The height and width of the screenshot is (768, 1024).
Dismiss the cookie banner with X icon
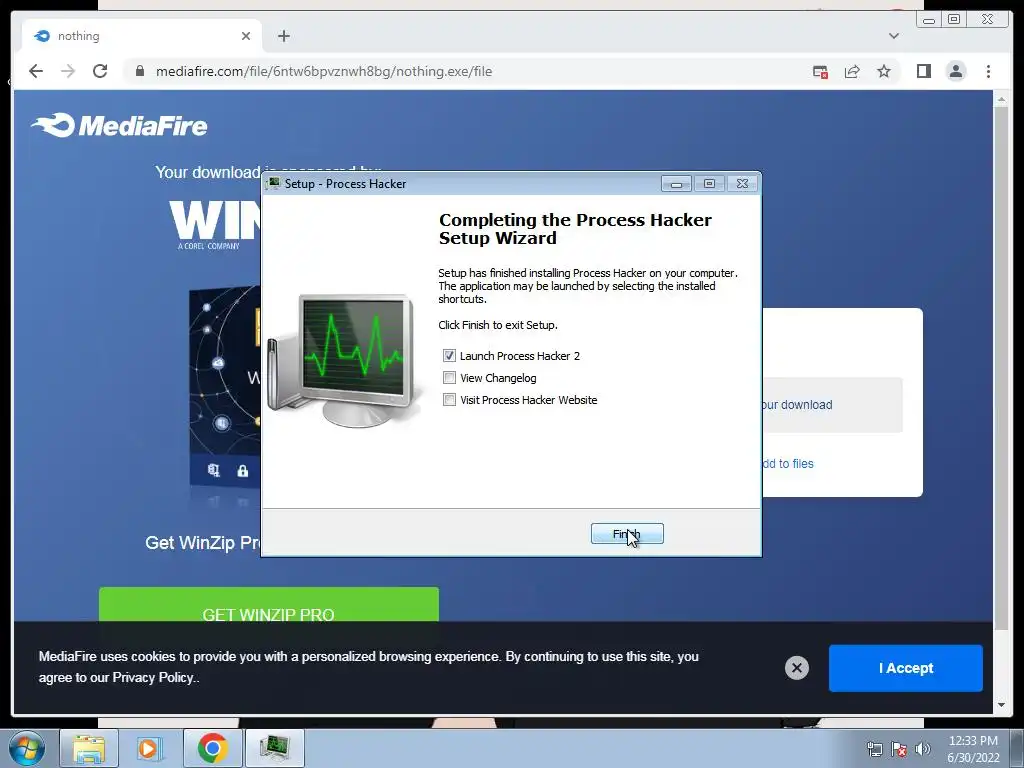pyautogui.click(x=797, y=667)
